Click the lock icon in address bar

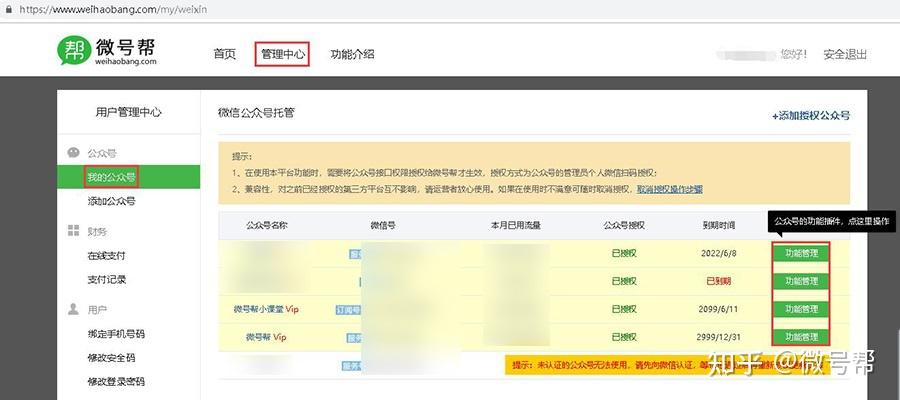pos(9,10)
